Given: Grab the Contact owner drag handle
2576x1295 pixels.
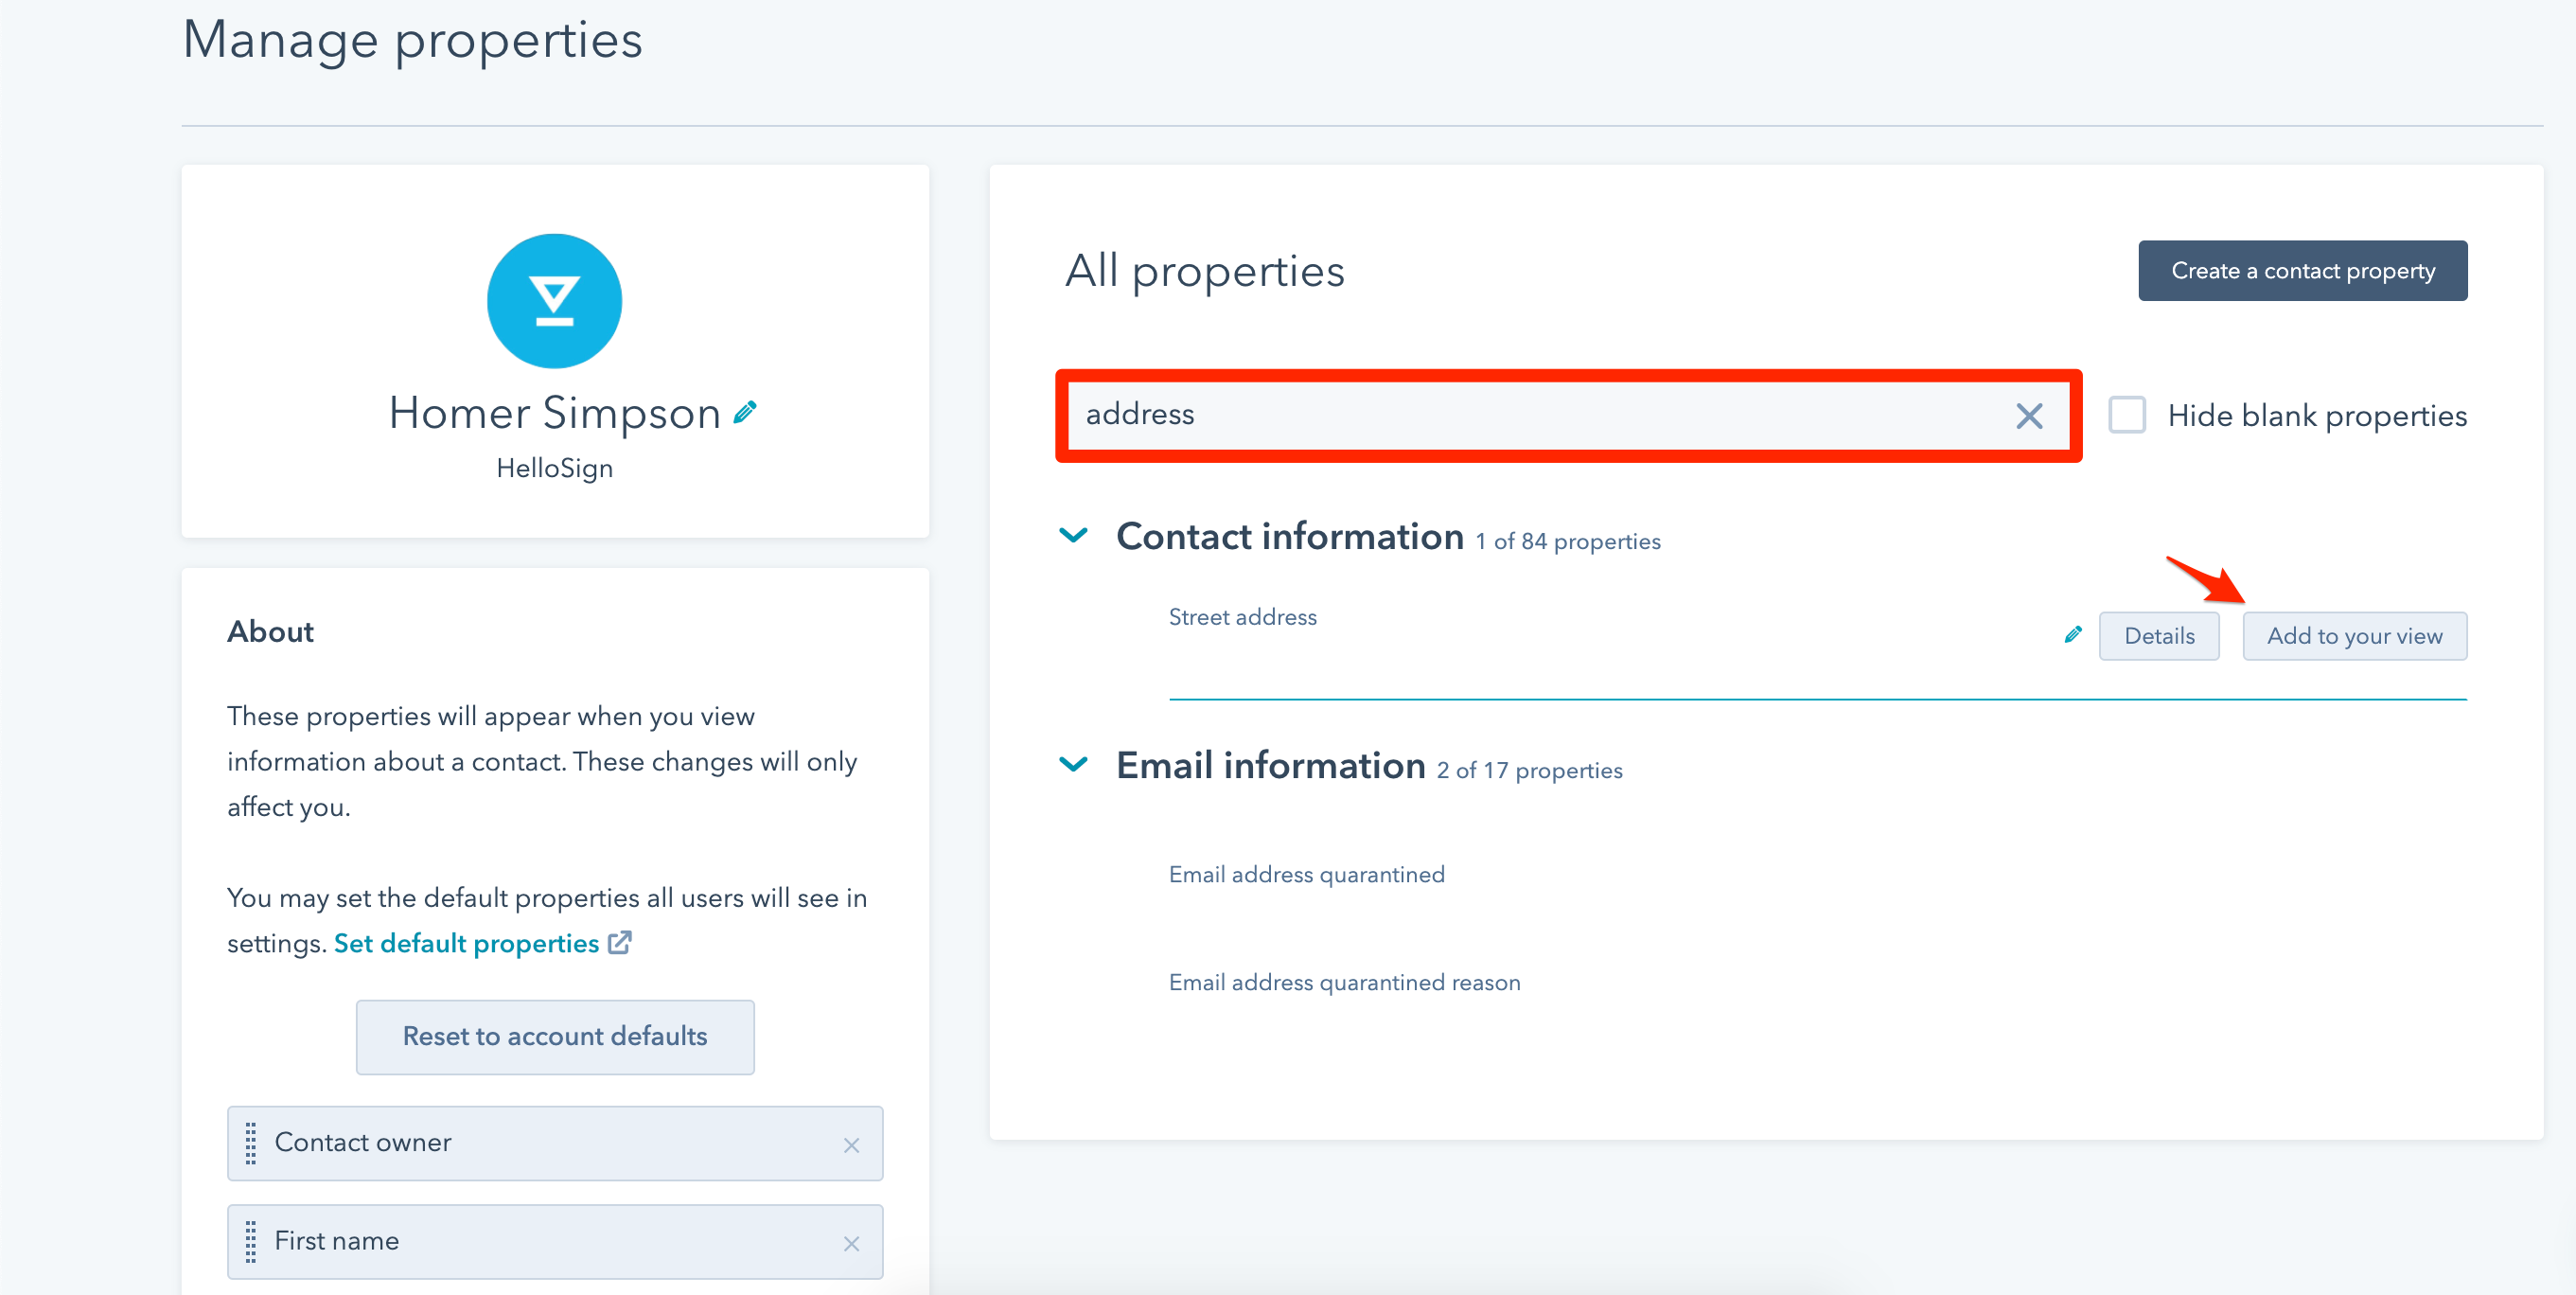Looking at the screenshot, I should (x=251, y=1143).
